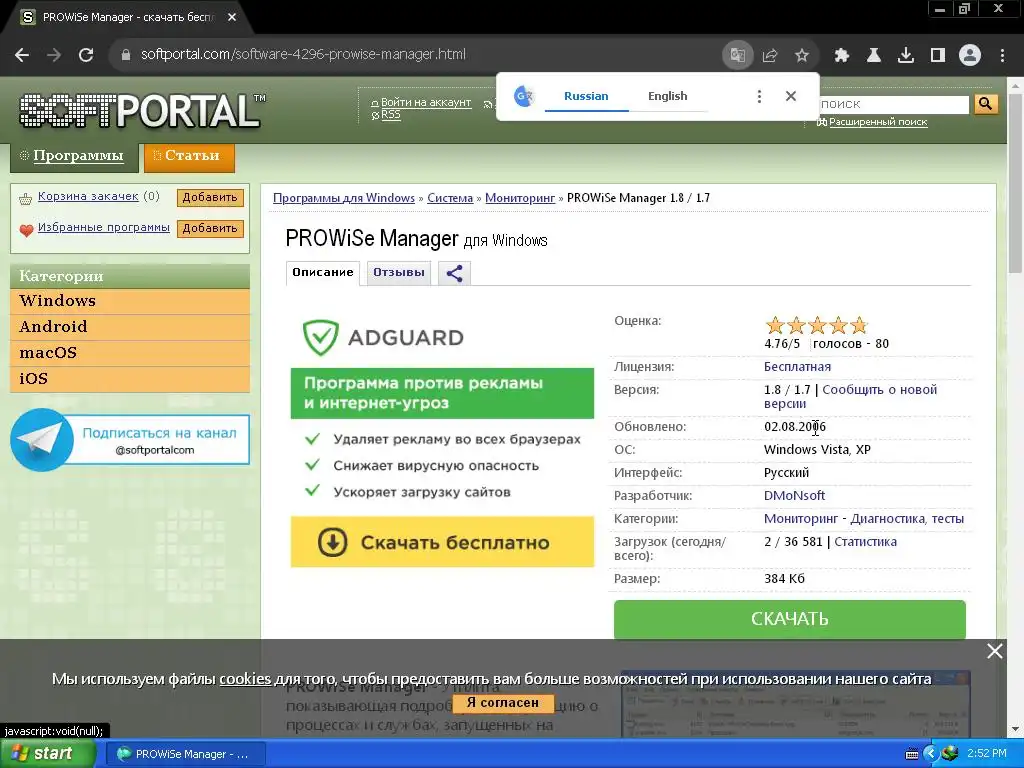Open the Chrome profile avatar
The height and width of the screenshot is (768, 1024).
[x=970, y=56]
